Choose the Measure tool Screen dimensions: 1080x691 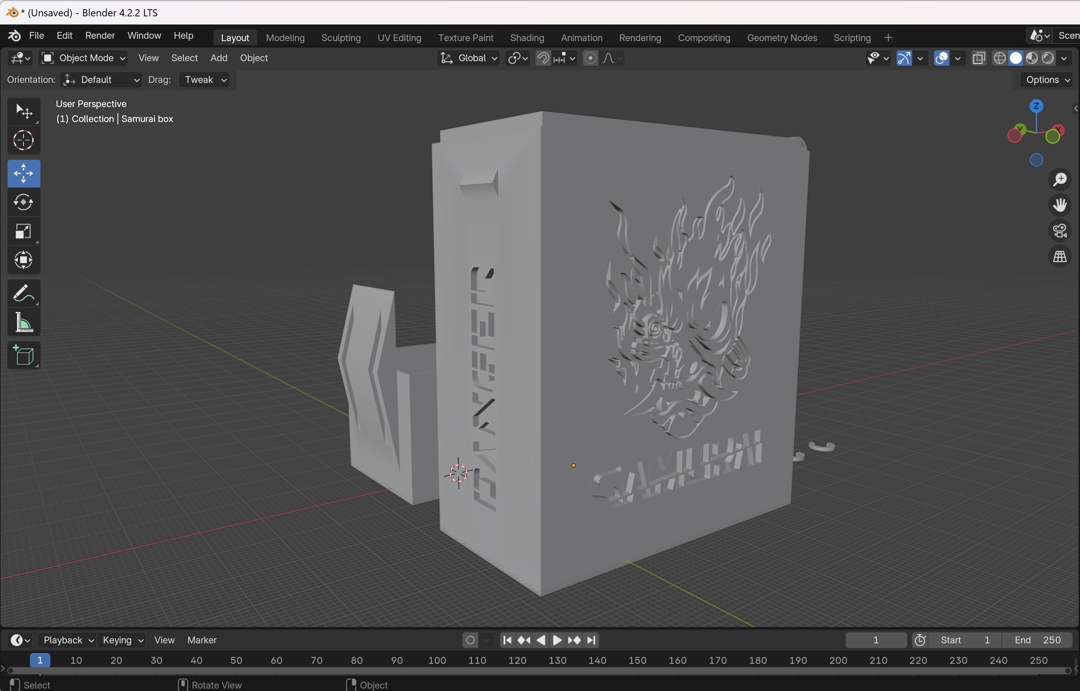[23, 323]
